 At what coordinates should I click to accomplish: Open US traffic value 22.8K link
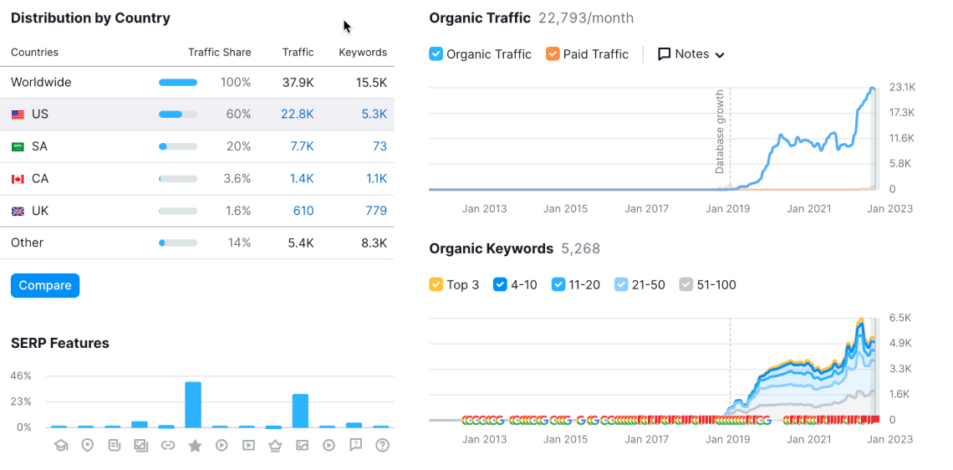297,114
